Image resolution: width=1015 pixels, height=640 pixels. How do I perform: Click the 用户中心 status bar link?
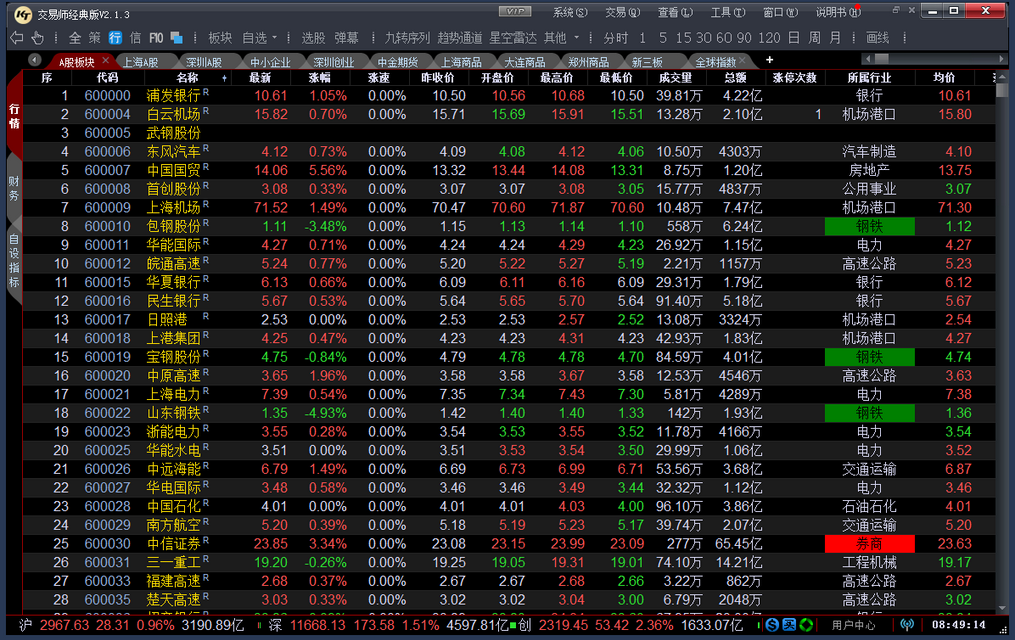[853, 625]
